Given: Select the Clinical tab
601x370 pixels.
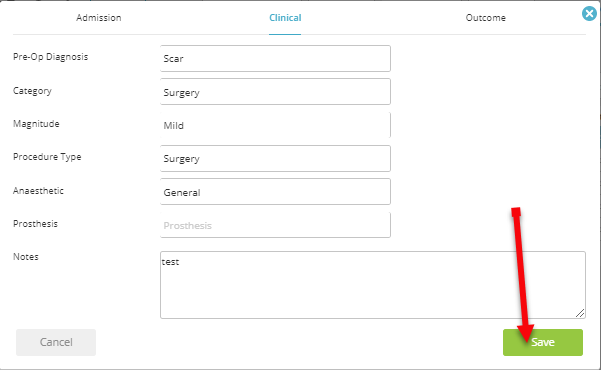Looking at the screenshot, I should (x=285, y=18).
